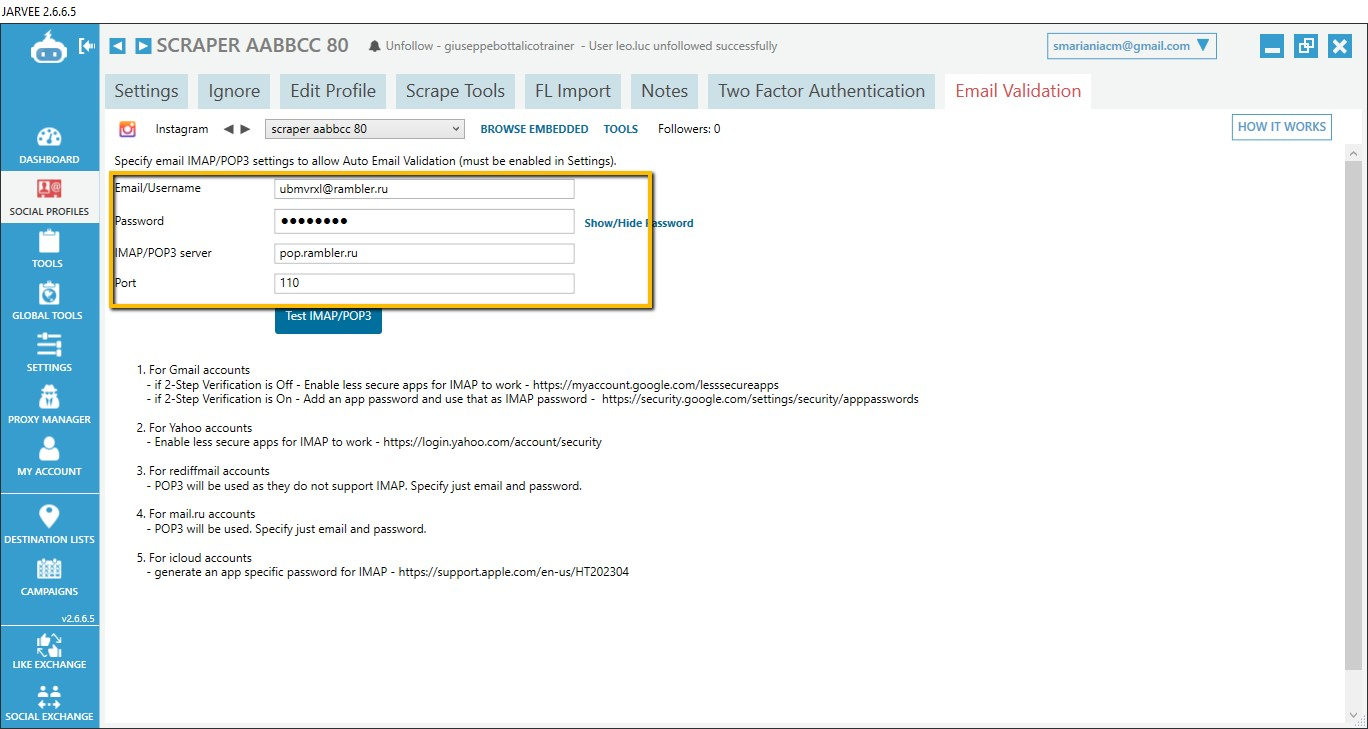The height and width of the screenshot is (729, 1368).
Task: Open Like Exchange in sidebar
Action: coord(49,651)
